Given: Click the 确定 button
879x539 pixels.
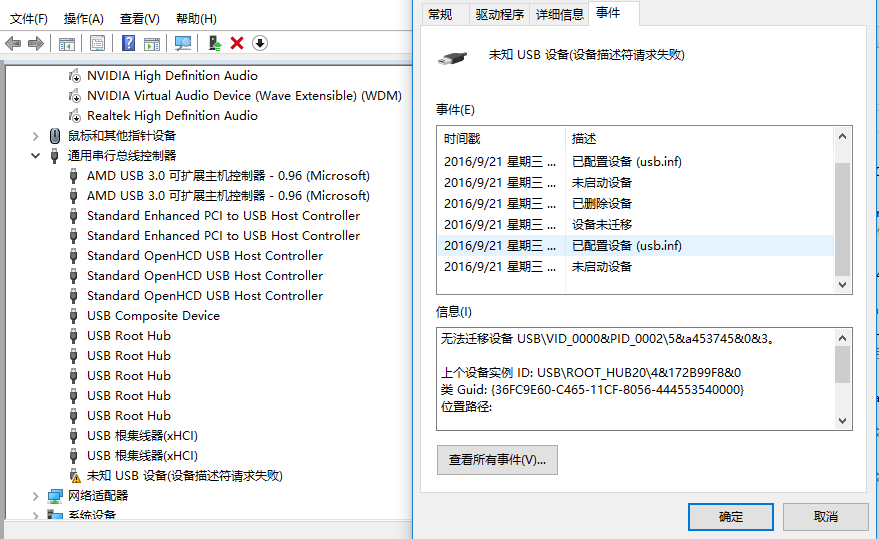Looking at the screenshot, I should point(730,517).
